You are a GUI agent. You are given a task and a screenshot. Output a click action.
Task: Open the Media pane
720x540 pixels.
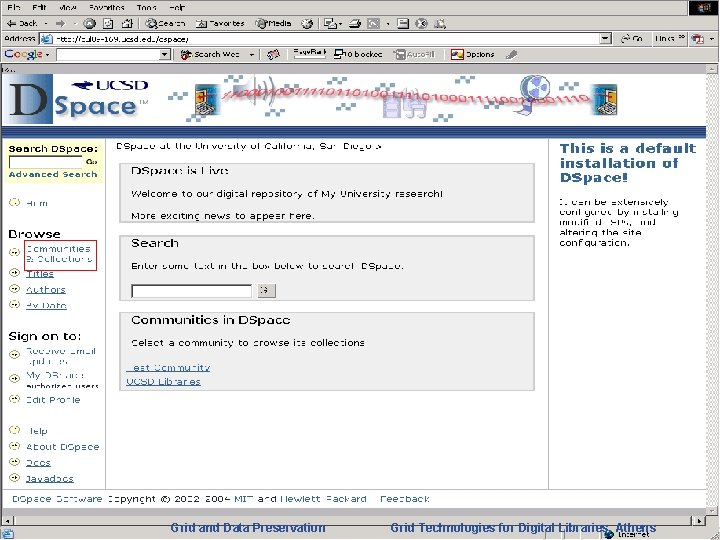(273, 23)
